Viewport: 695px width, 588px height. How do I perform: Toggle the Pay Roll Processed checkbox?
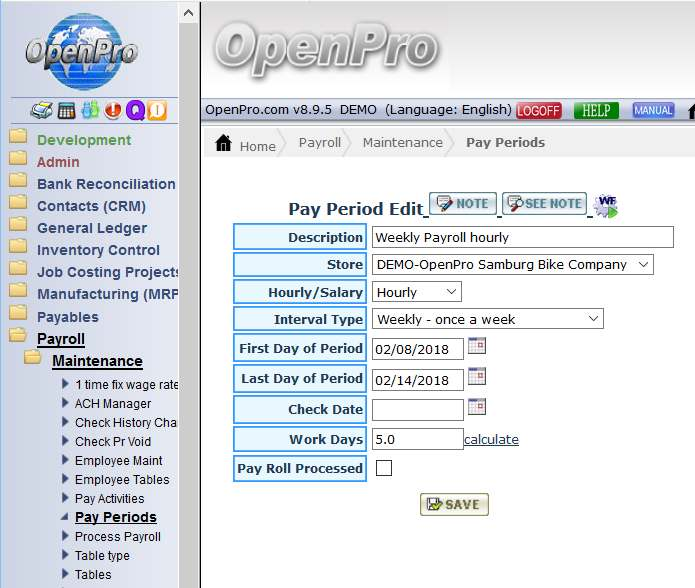coord(384,468)
